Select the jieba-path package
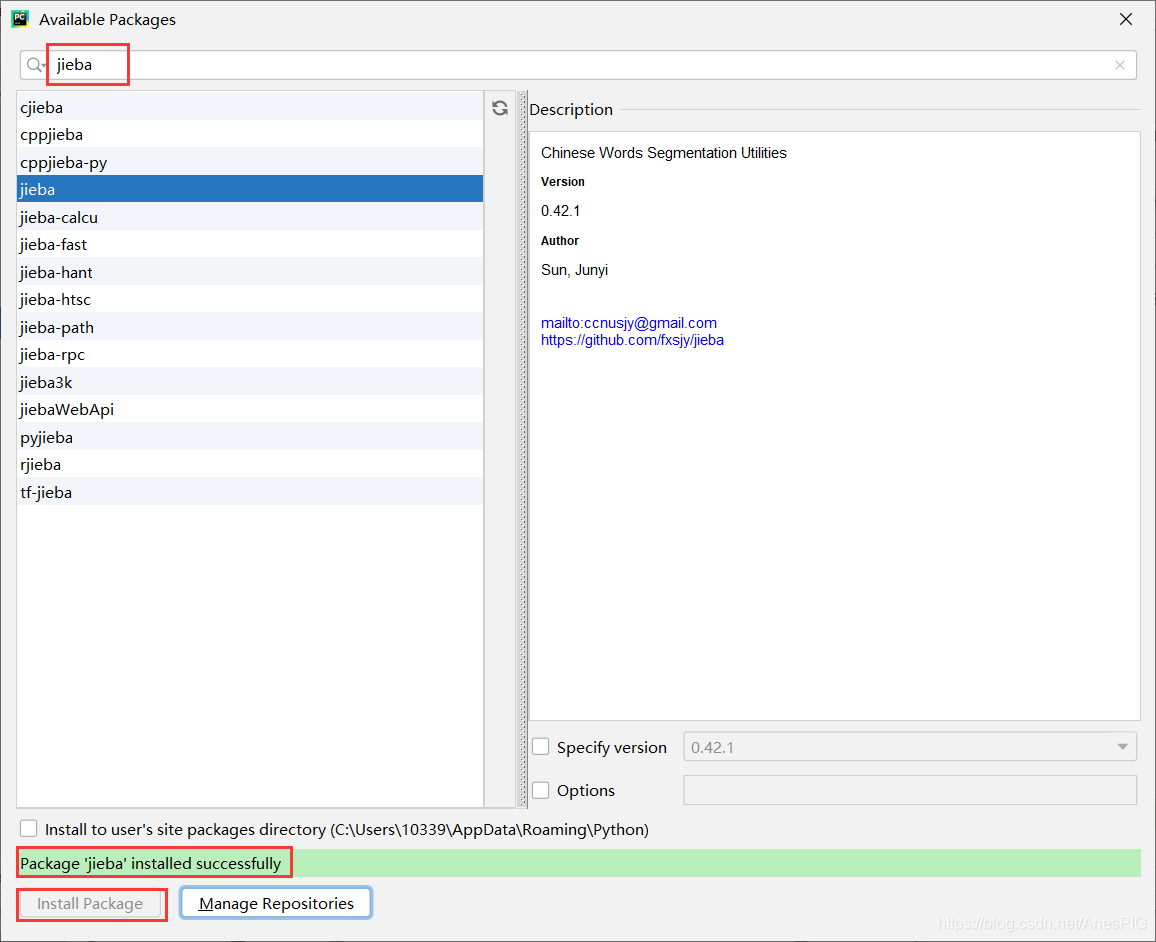 click(250, 327)
